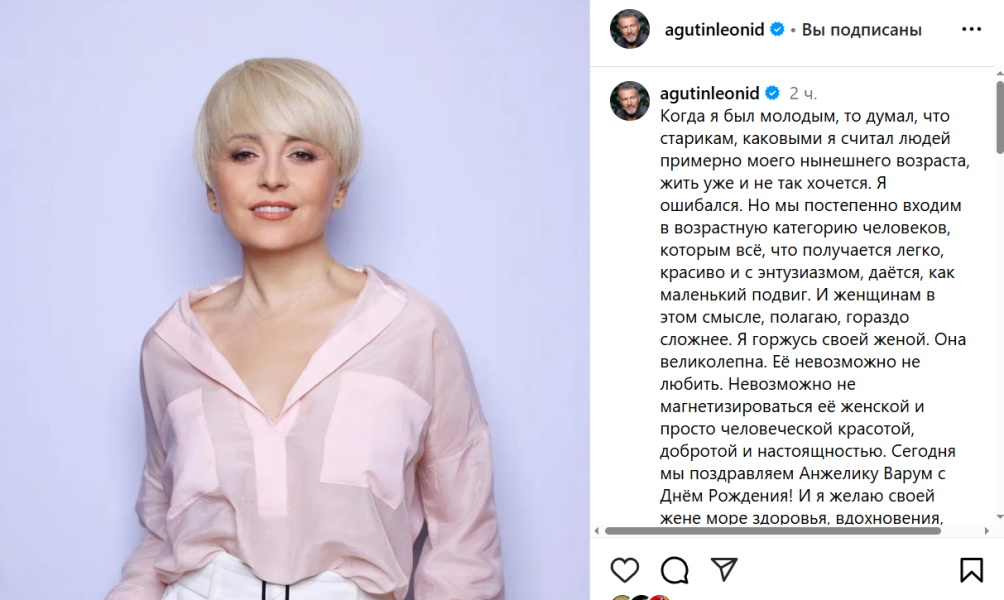Click the horizontal scrollbar thumb below caption
The width and height of the screenshot is (1004, 600).
[773, 531]
